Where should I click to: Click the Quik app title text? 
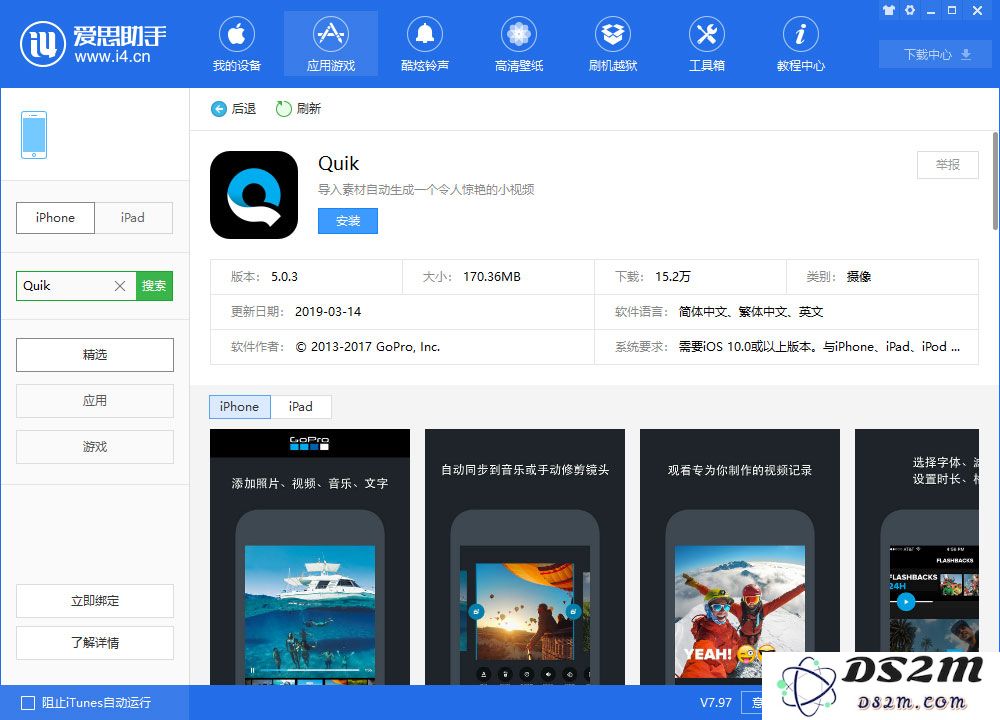(x=339, y=164)
